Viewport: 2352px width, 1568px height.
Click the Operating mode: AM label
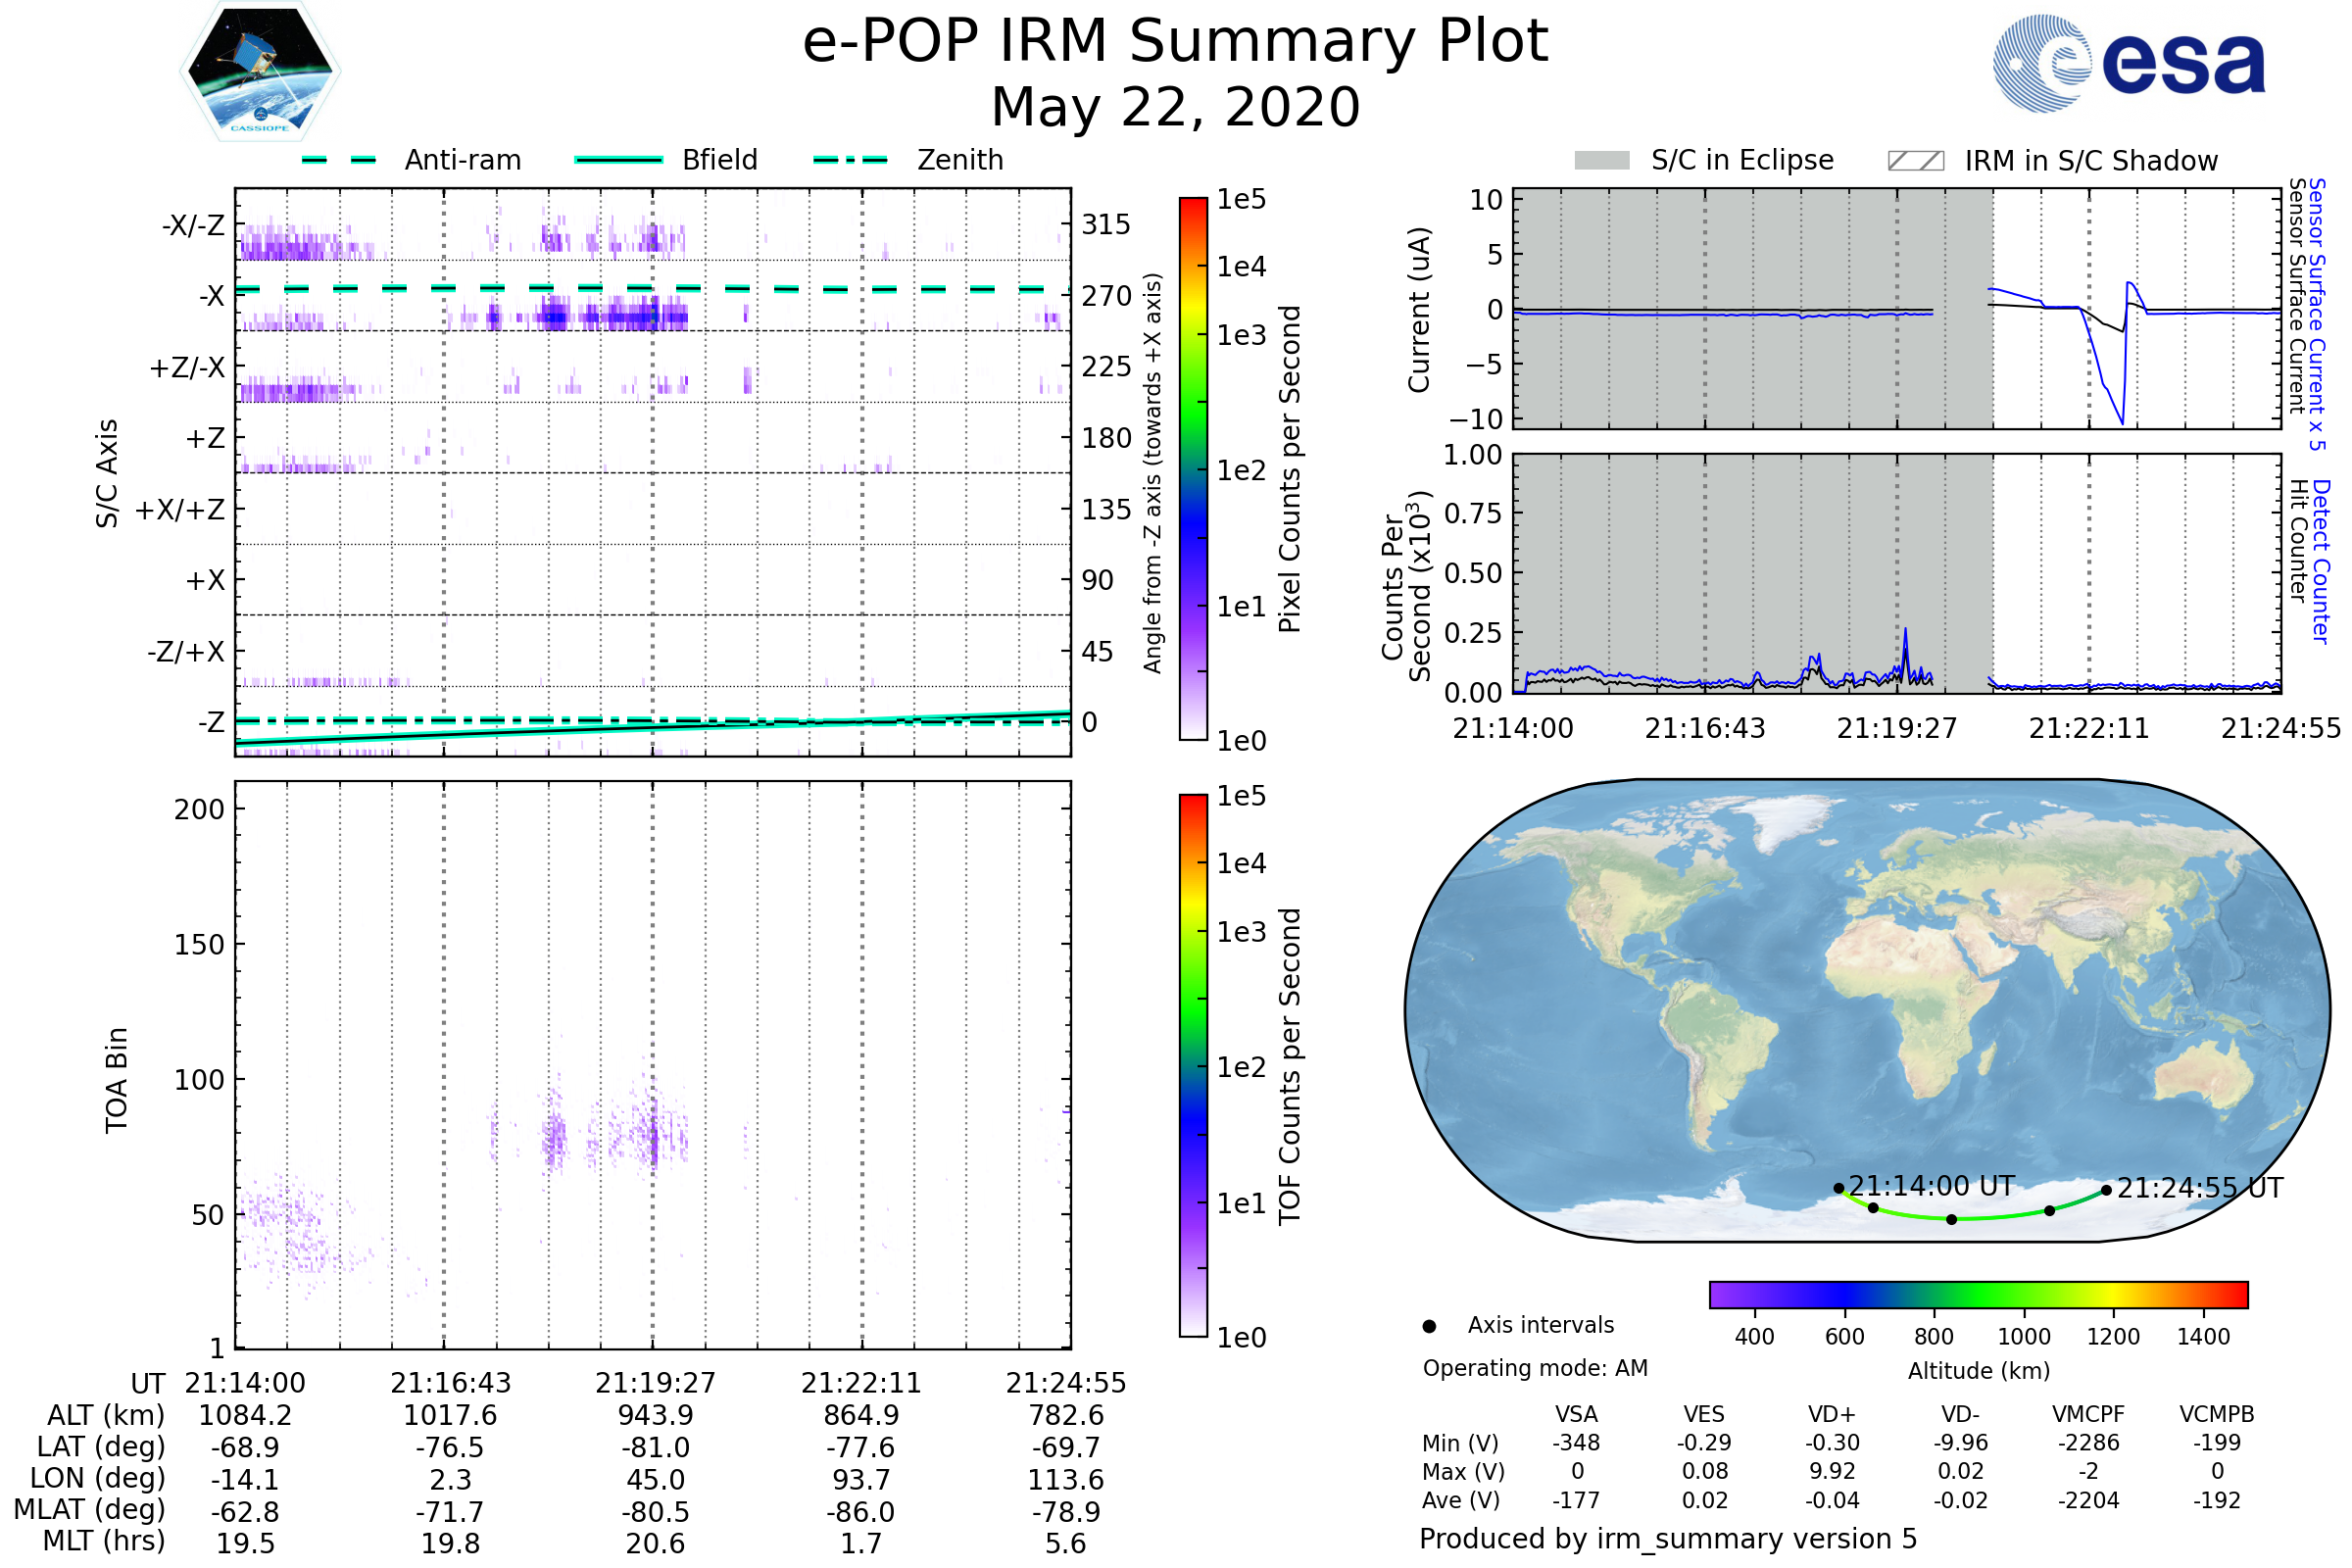(1535, 1368)
